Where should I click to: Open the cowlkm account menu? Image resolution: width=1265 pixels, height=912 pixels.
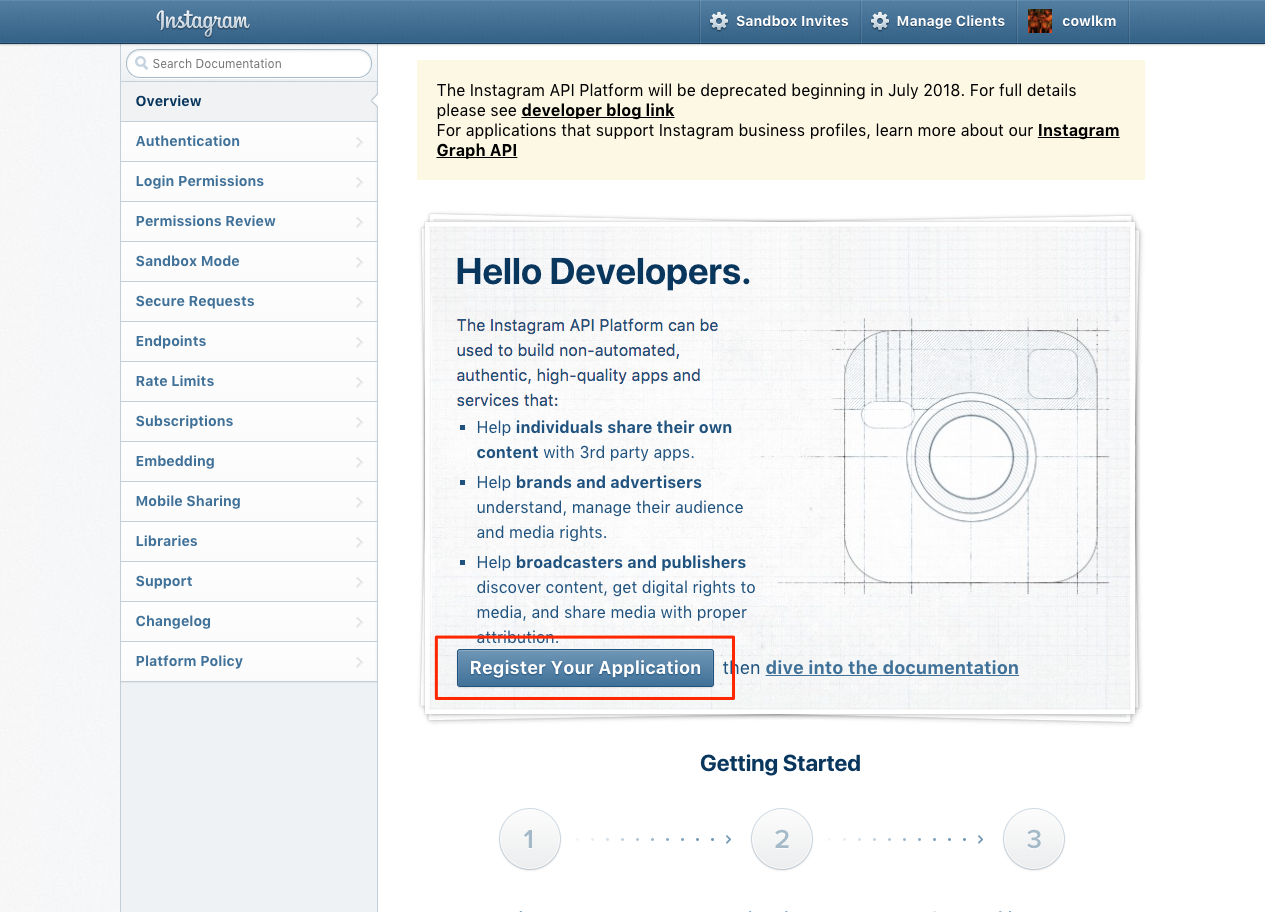click(1073, 21)
